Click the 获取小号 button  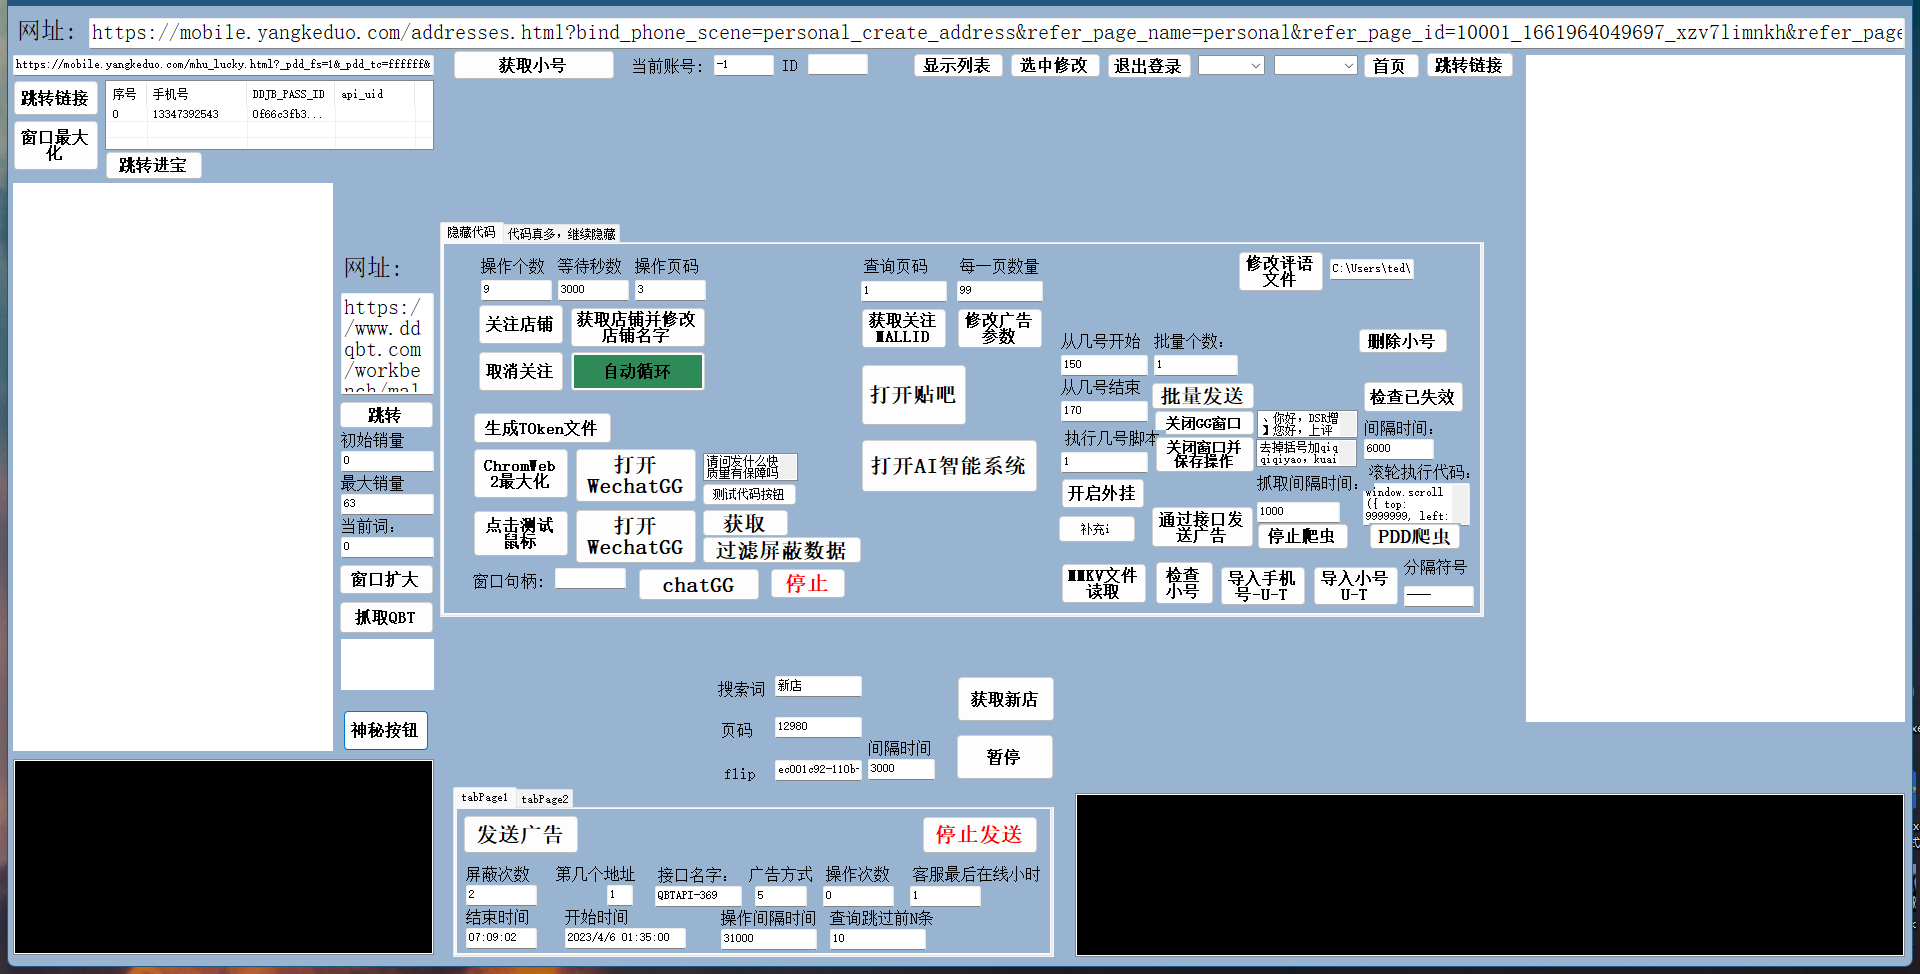pos(533,65)
